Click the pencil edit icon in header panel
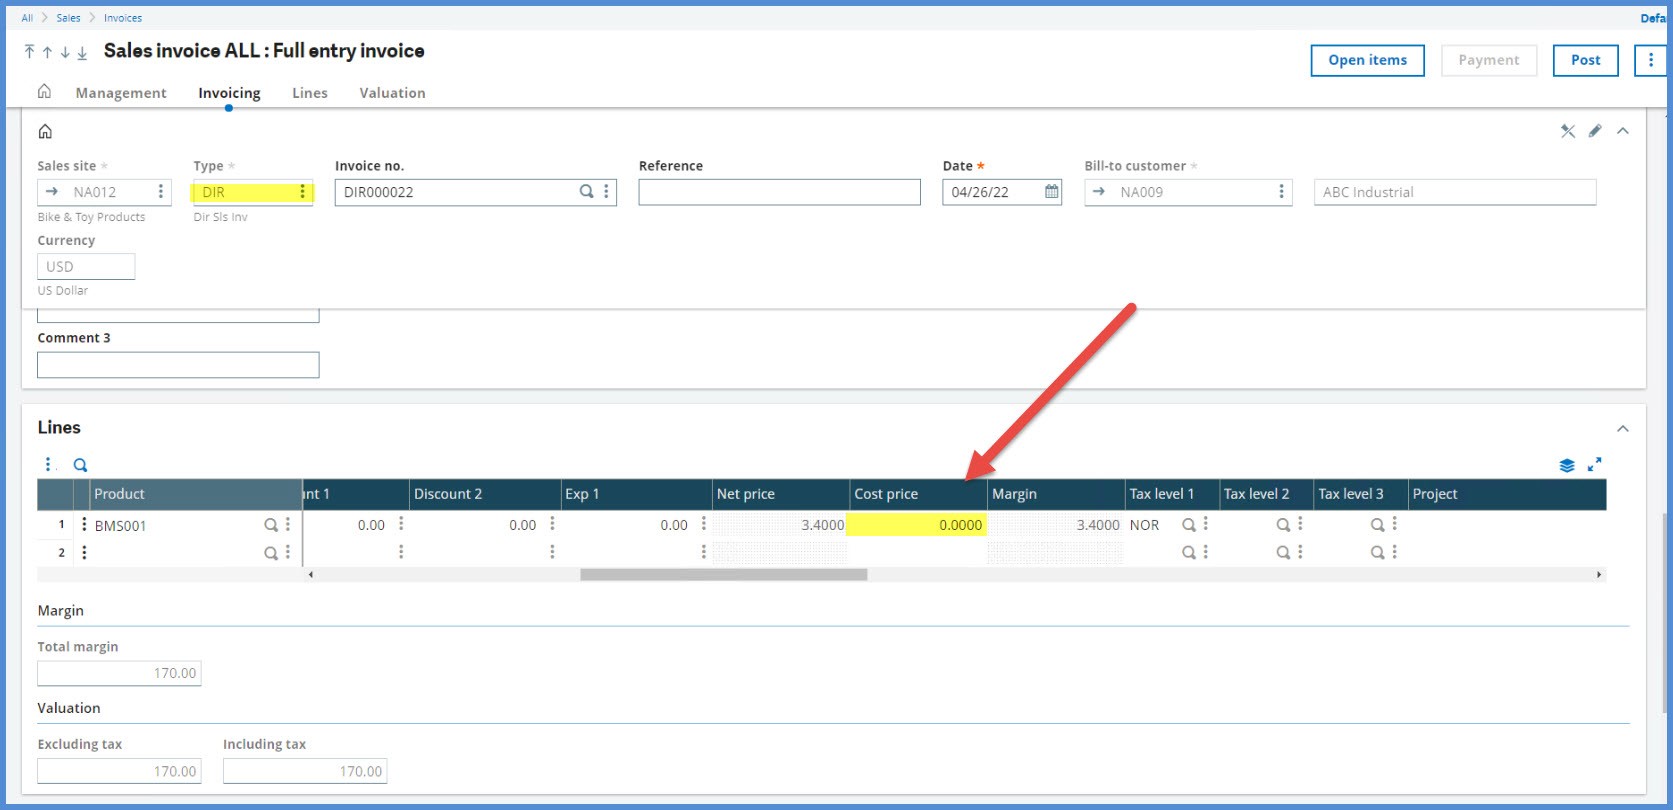1673x810 pixels. [x=1595, y=131]
